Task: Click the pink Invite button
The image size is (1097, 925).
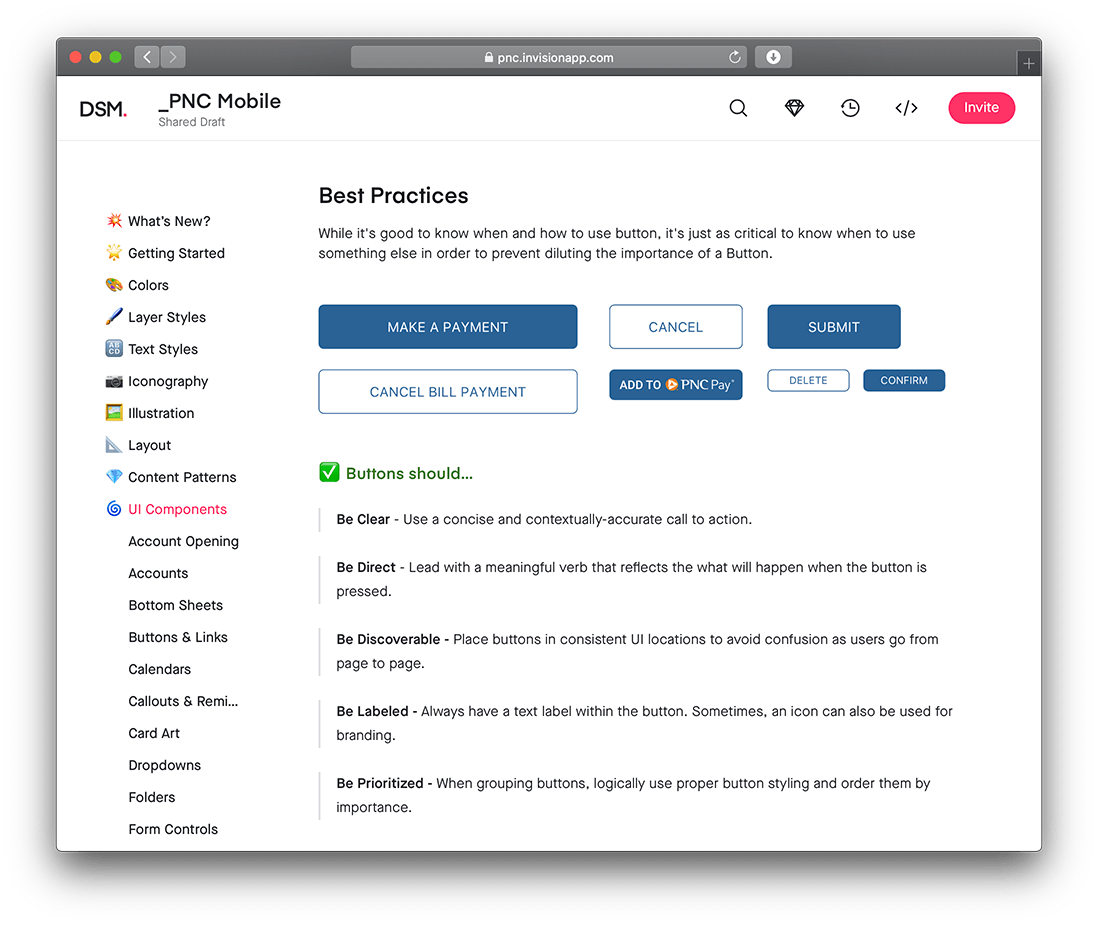Action: 982,108
